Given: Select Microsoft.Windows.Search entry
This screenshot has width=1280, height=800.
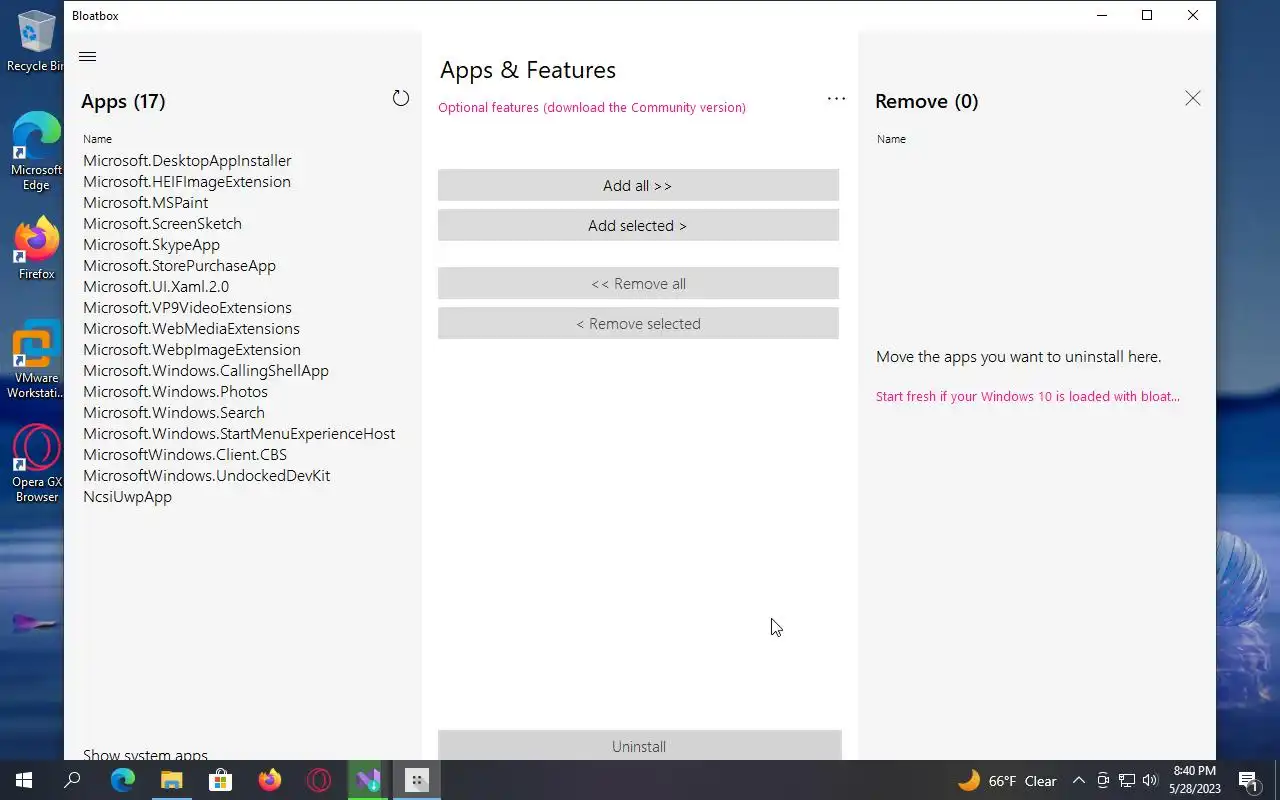Looking at the screenshot, I should (x=174, y=412).
